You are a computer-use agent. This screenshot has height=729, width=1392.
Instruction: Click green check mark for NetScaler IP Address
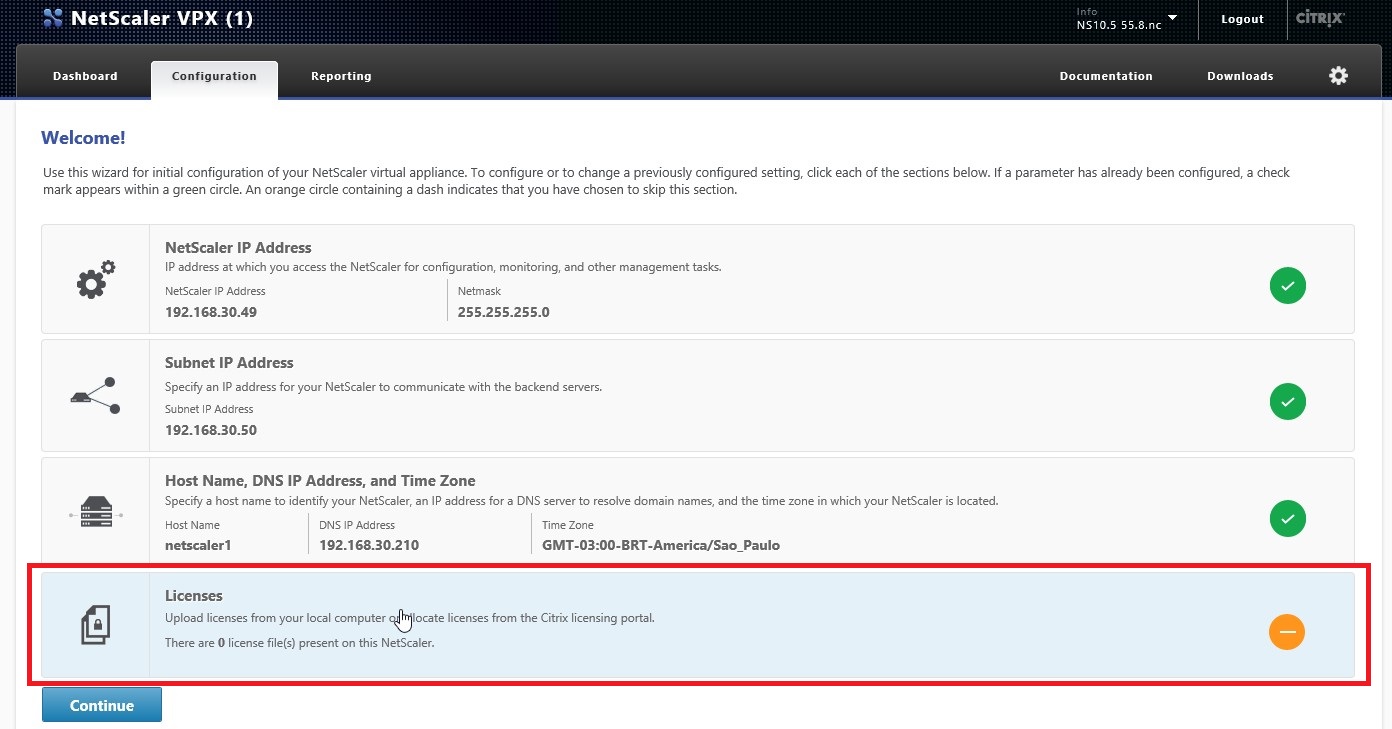[x=1287, y=286]
